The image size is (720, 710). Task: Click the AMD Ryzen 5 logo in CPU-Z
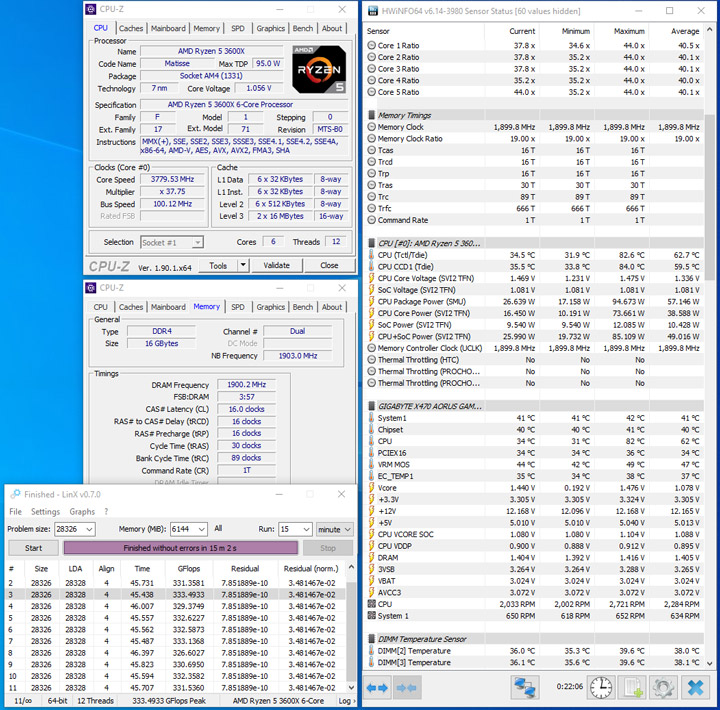click(318, 69)
